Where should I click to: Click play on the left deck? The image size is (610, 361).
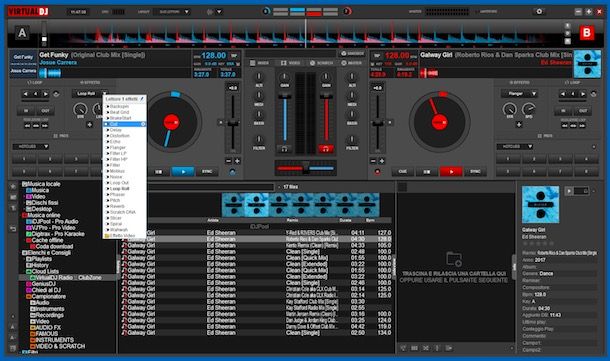pos(183,172)
